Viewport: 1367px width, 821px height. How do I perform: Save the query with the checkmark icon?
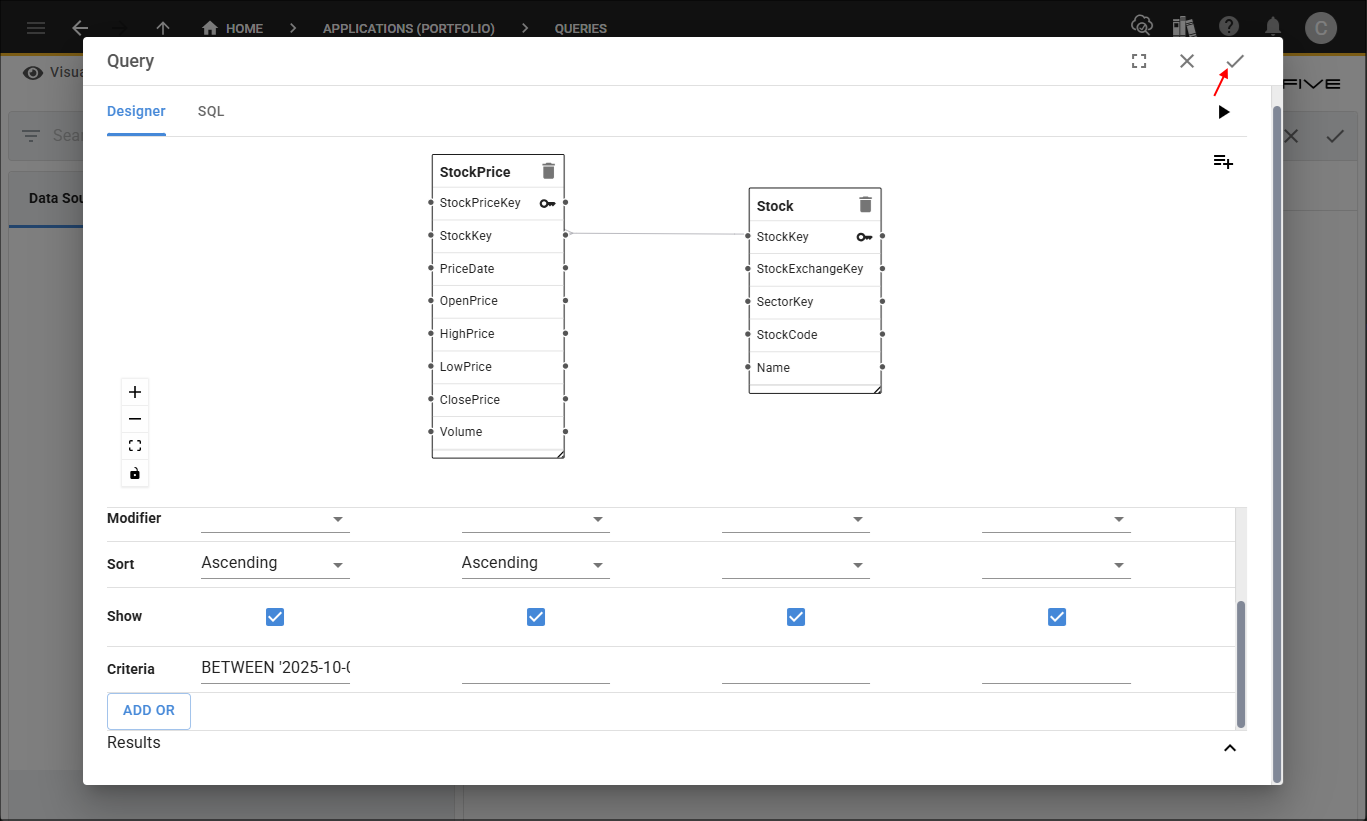click(x=1235, y=61)
